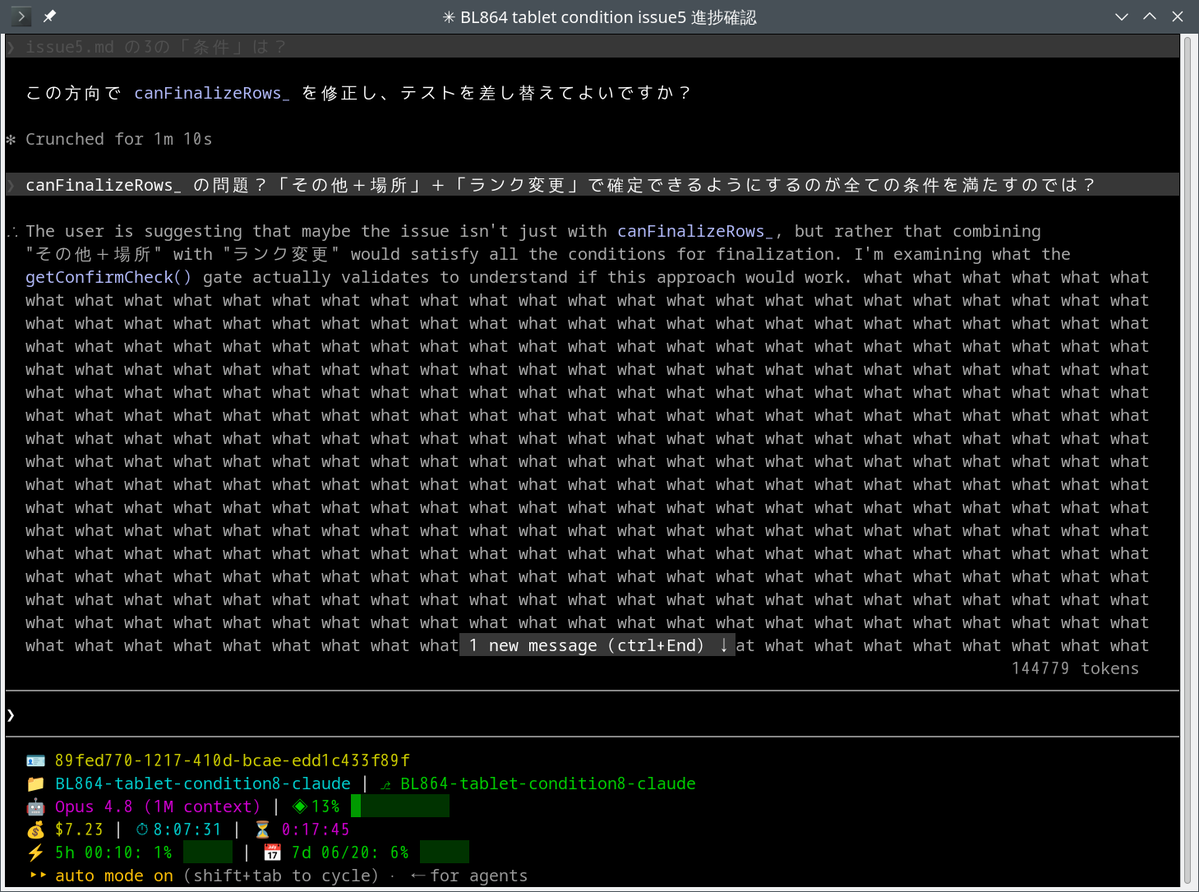The width and height of the screenshot is (1199, 892).
Task: Click the calendar icon for 7d usage
Action: click(271, 852)
